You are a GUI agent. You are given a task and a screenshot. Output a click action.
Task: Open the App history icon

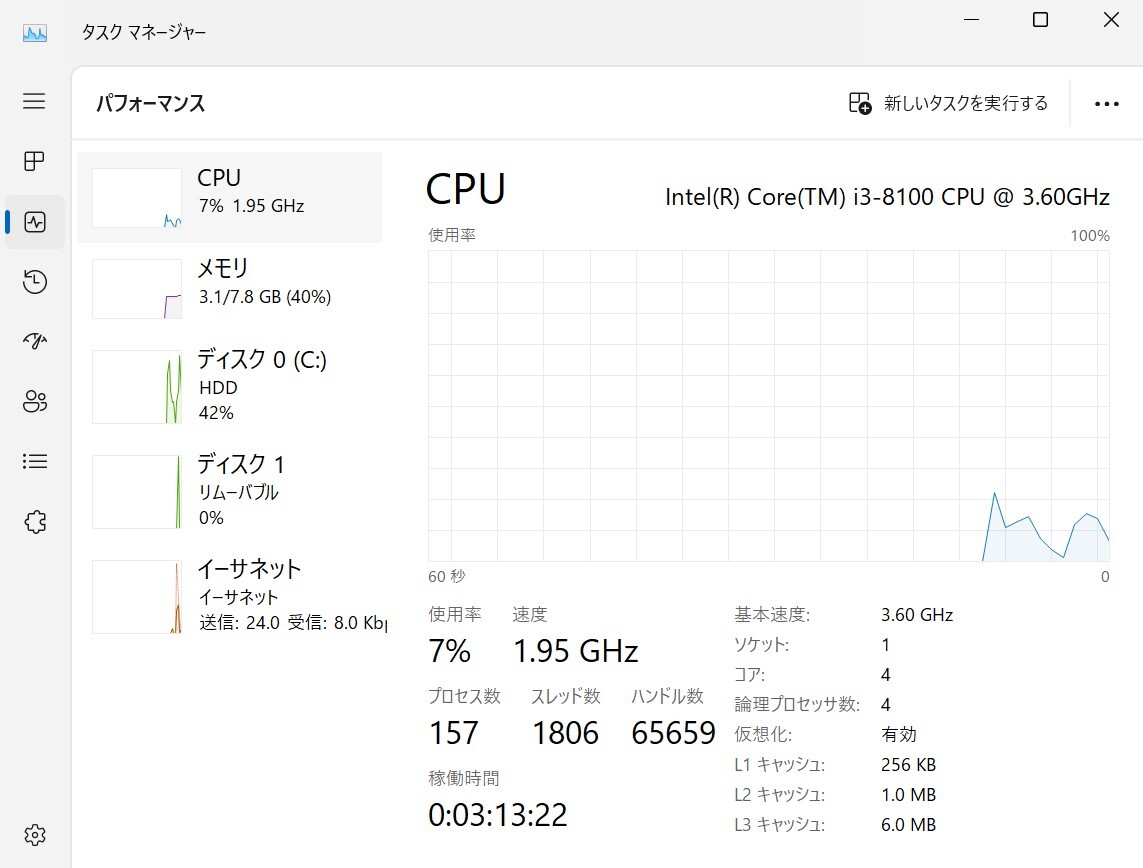[x=35, y=282]
